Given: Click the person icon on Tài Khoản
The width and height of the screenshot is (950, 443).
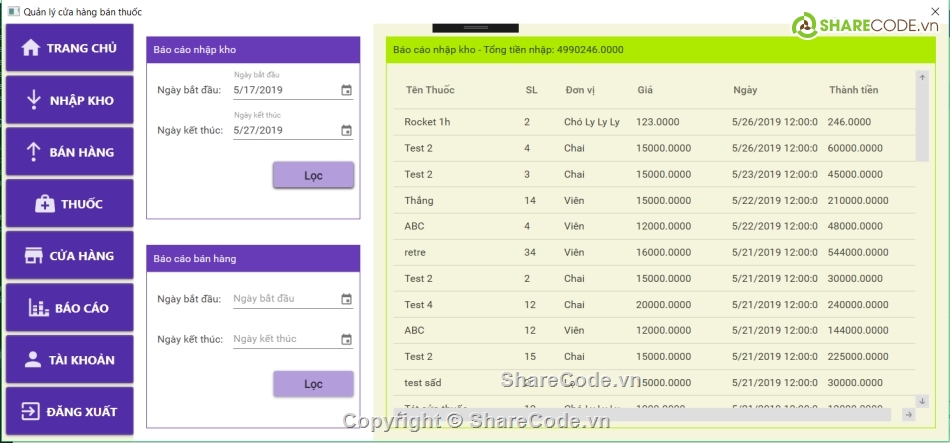Looking at the screenshot, I should pyautogui.click(x=33, y=360).
